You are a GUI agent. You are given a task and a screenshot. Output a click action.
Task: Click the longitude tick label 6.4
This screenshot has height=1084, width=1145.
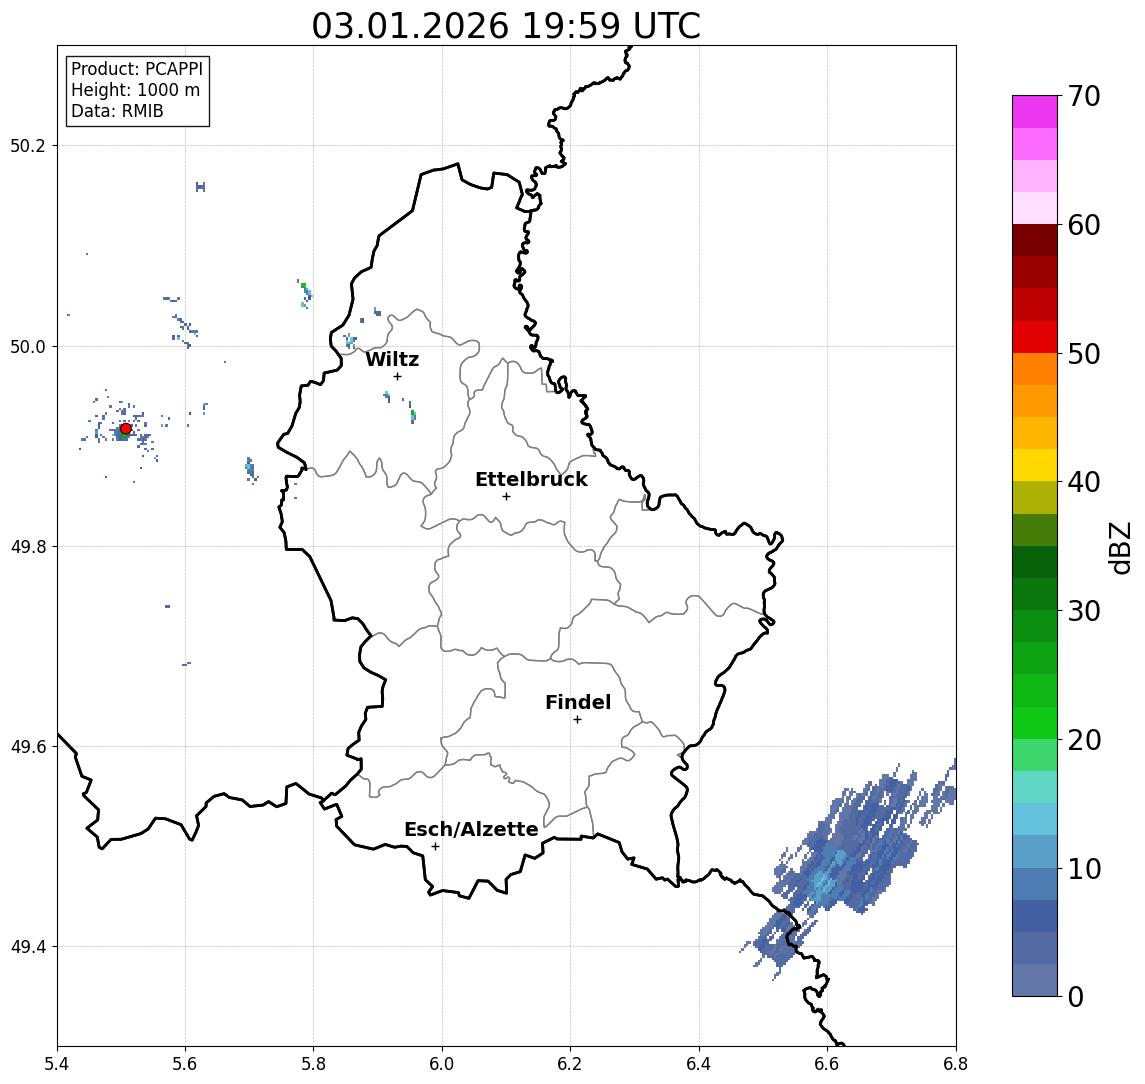coord(699,1064)
